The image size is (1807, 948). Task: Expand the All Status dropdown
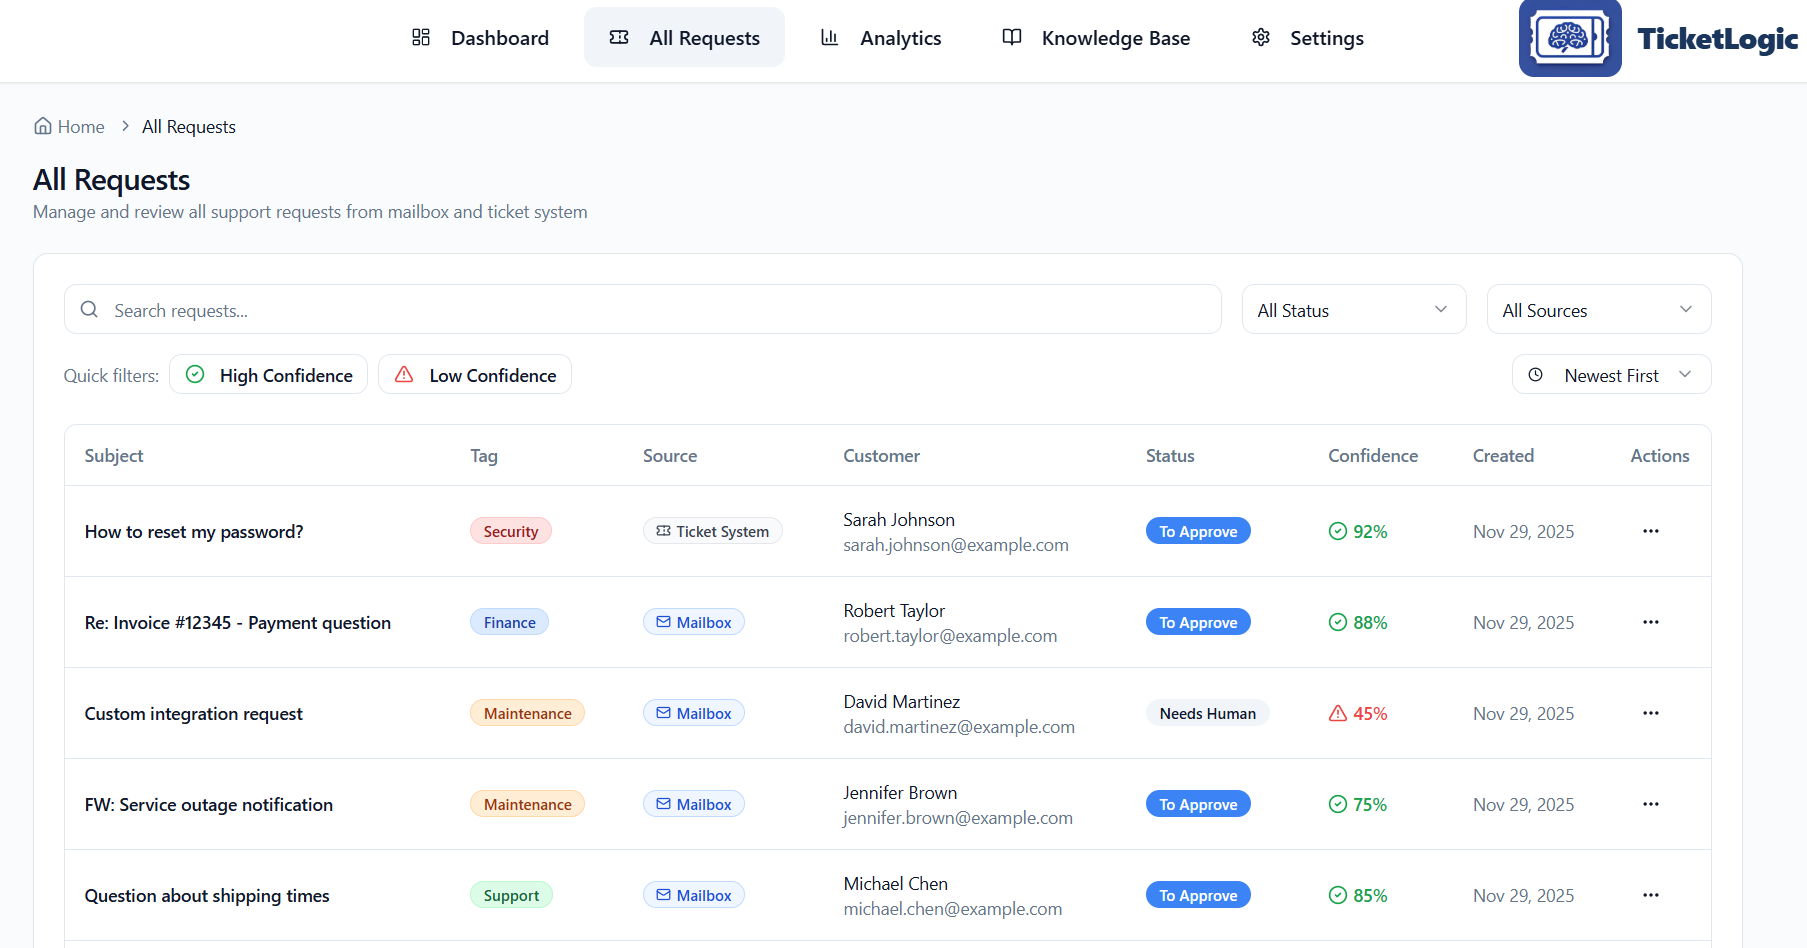(x=1353, y=310)
